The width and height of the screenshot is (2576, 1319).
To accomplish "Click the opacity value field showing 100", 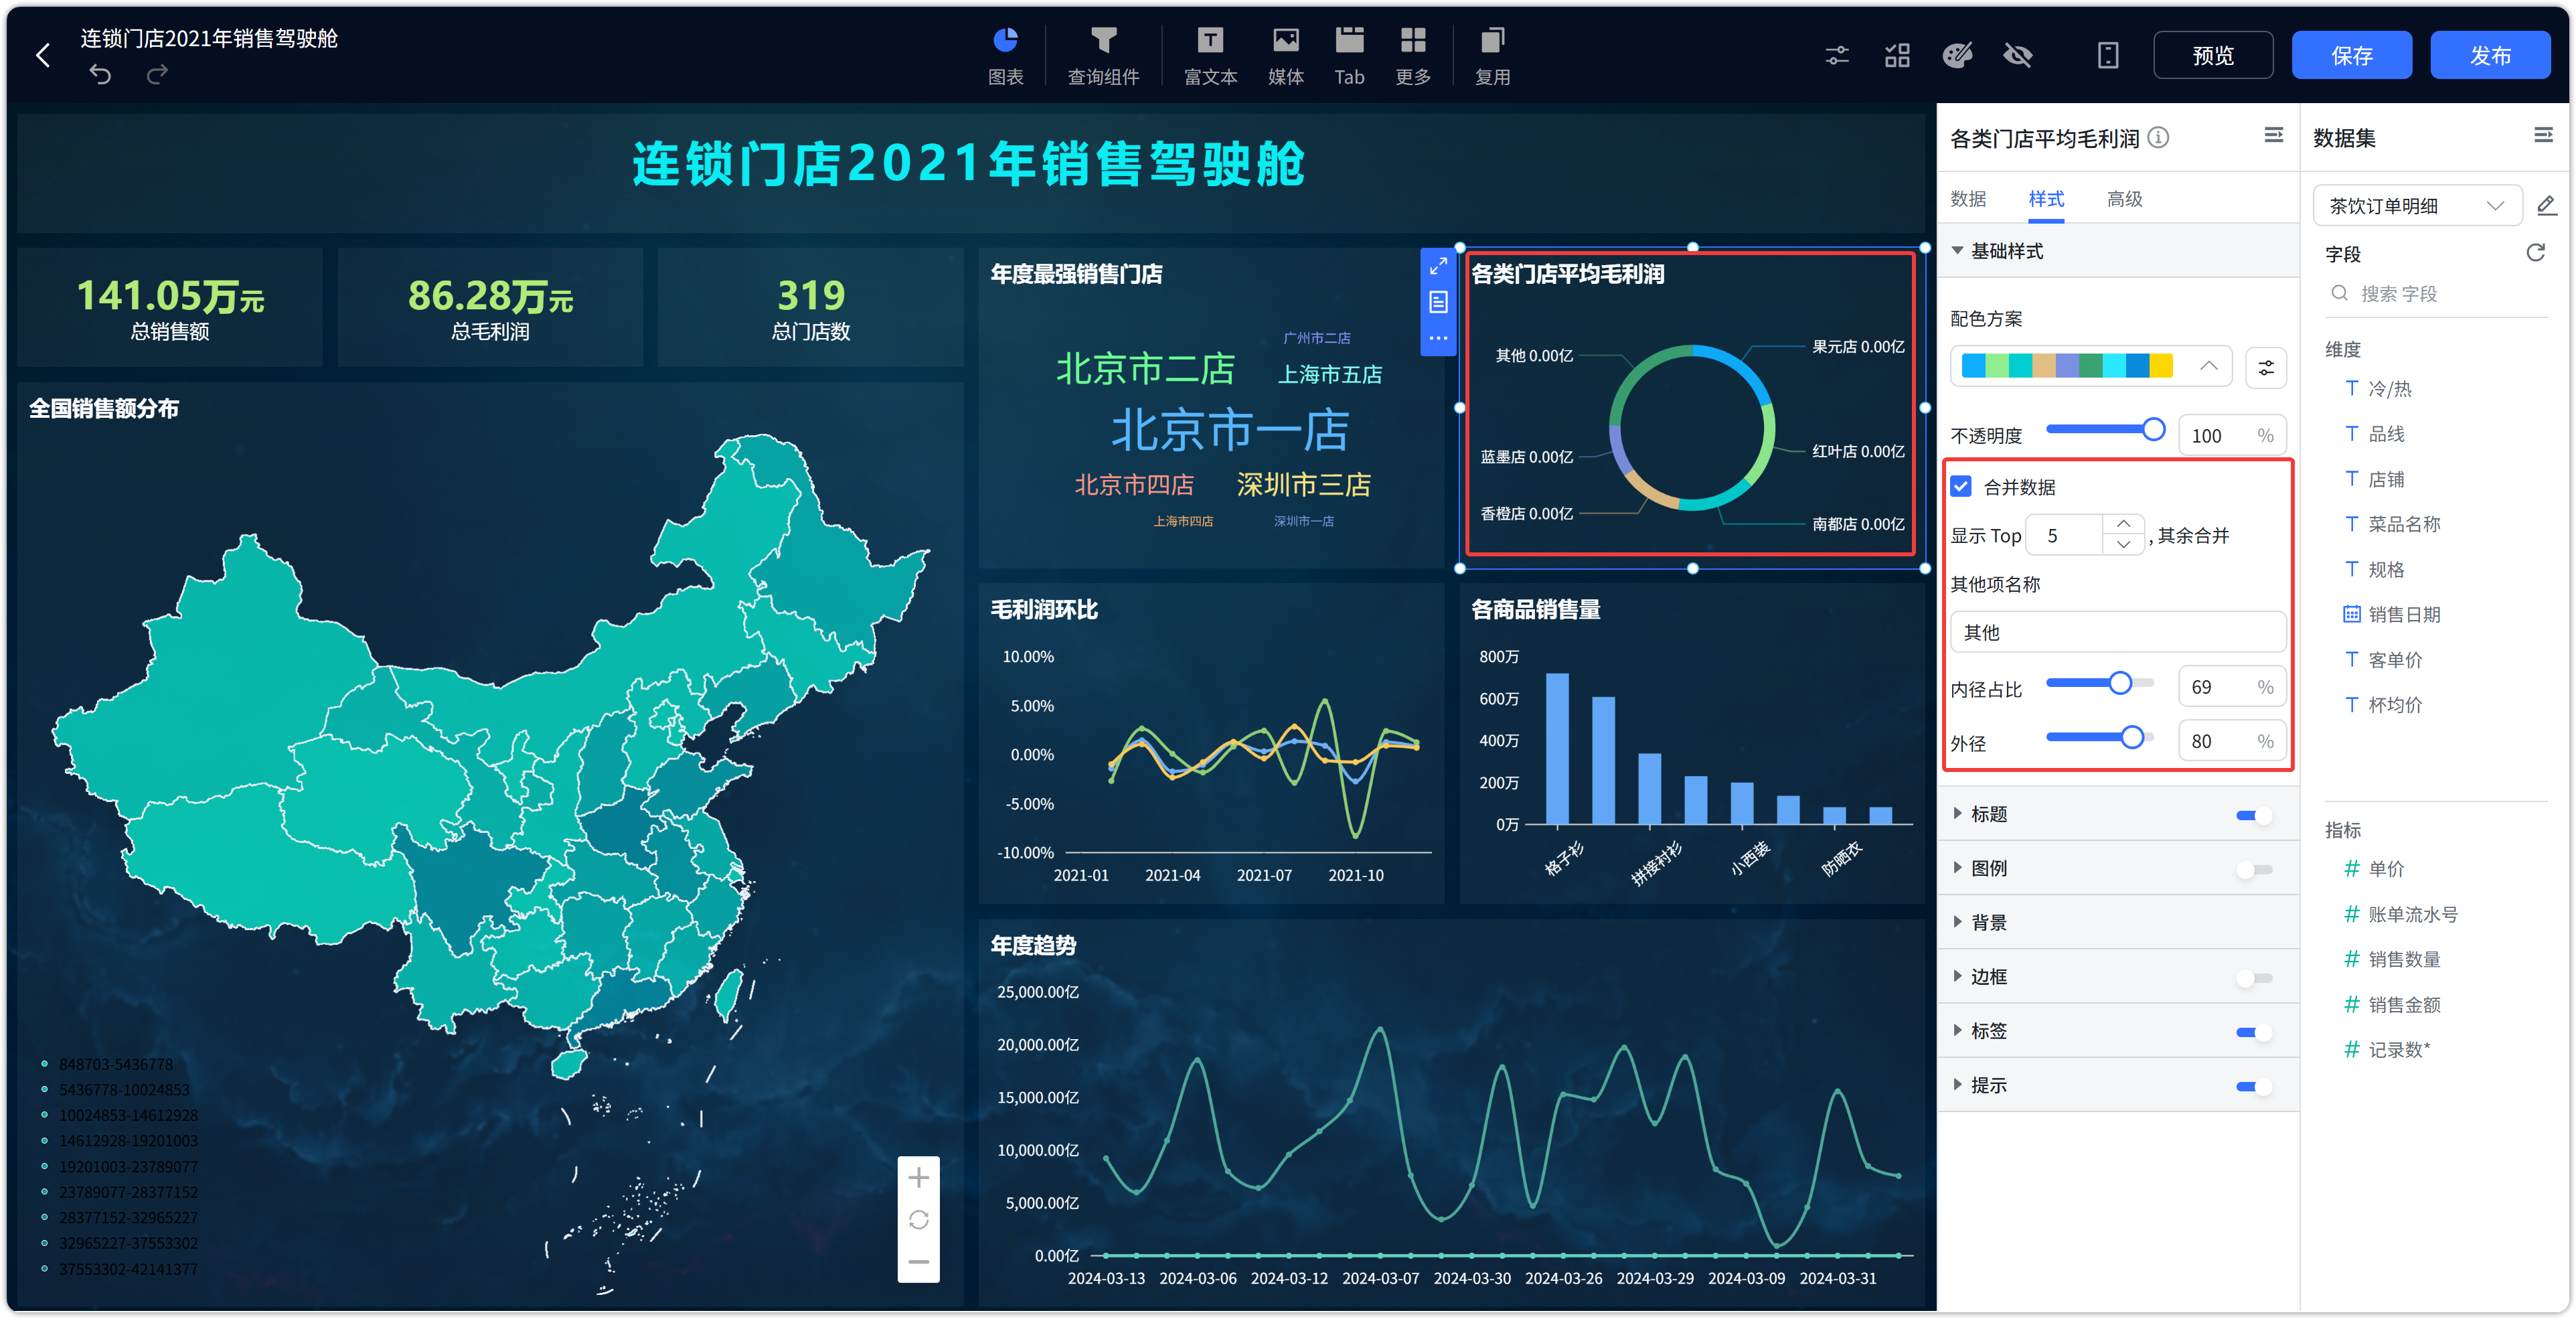I will click(x=2232, y=435).
